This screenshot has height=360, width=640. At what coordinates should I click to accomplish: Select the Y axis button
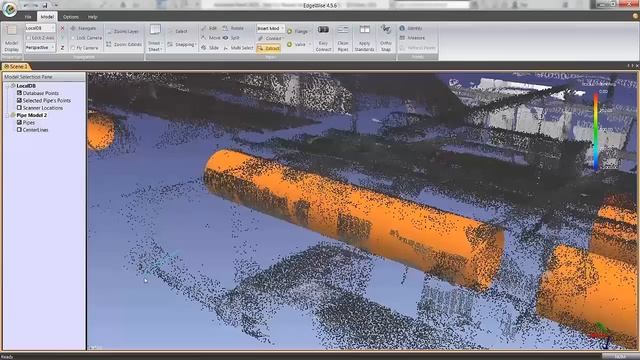62,38
